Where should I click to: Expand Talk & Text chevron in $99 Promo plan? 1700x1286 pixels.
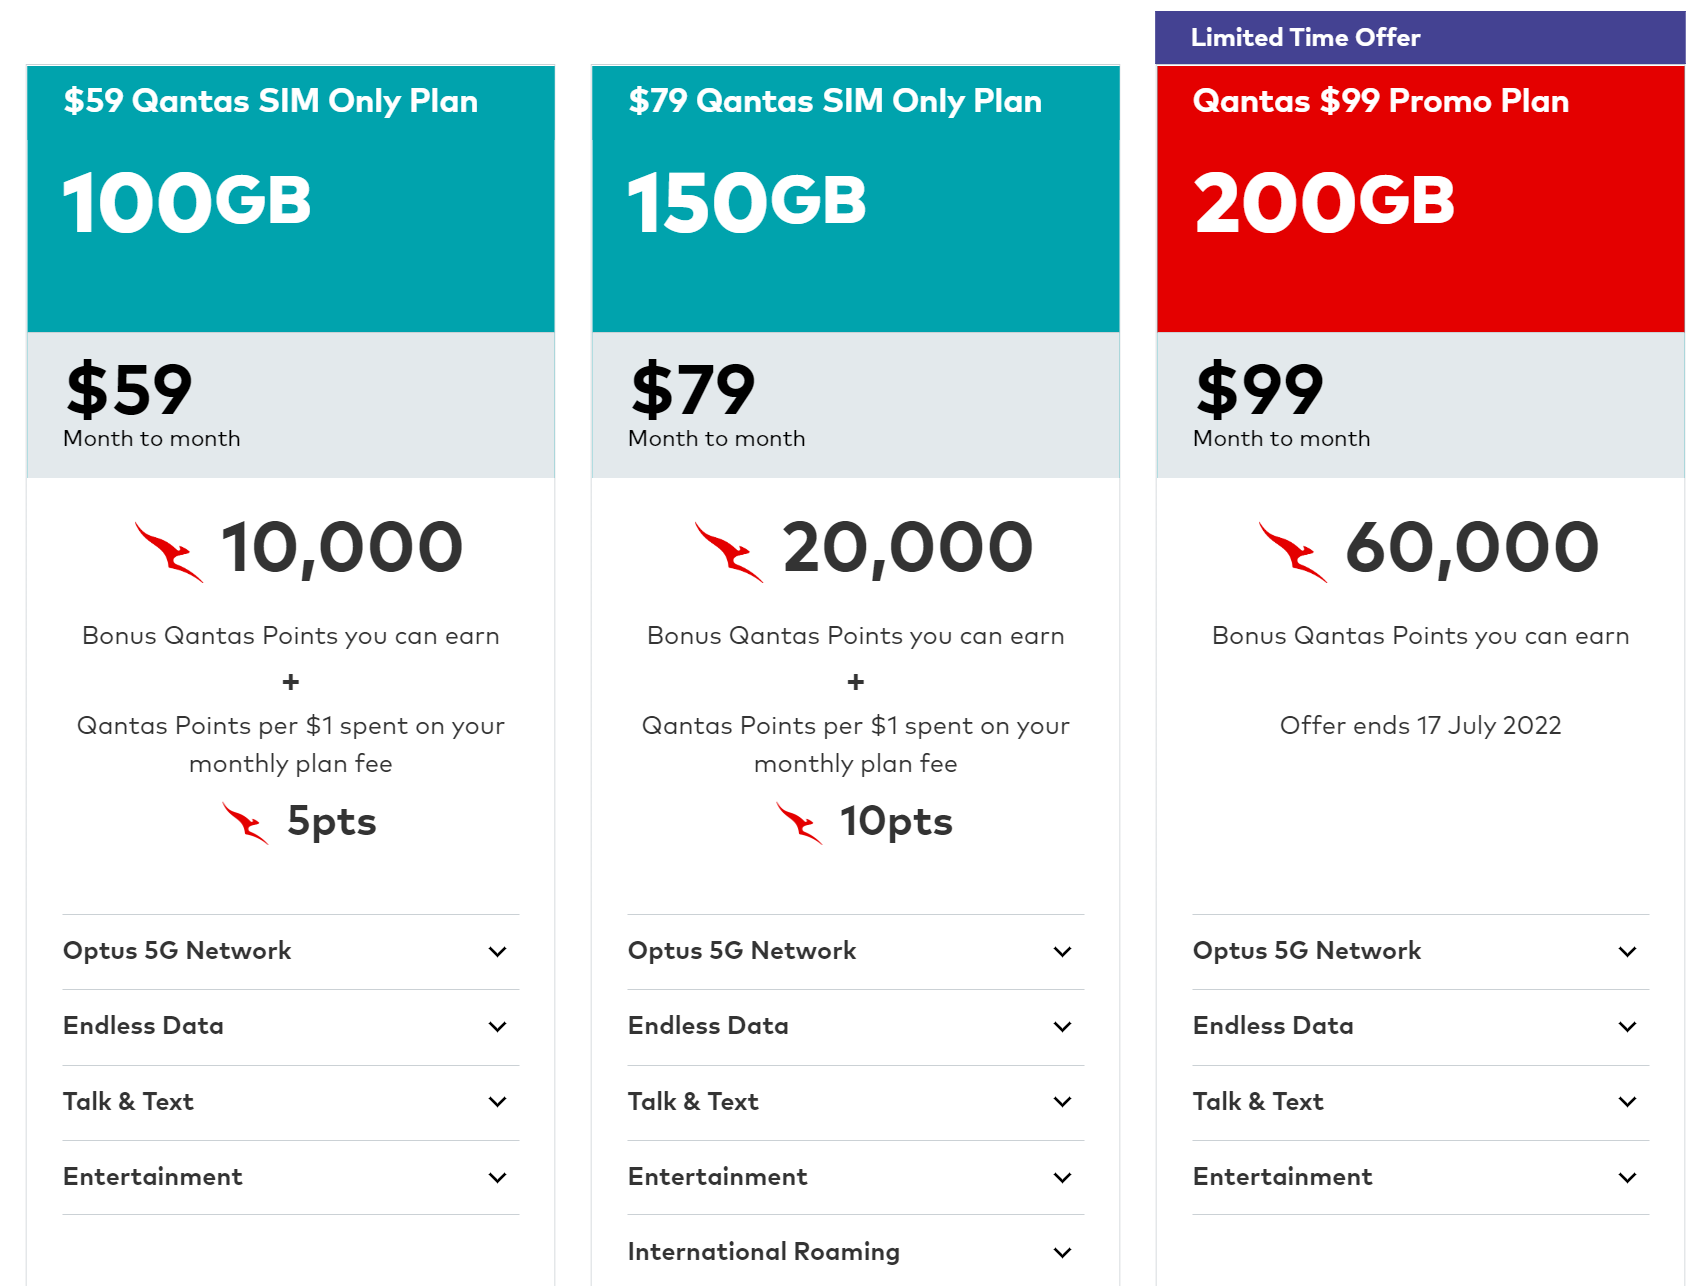tap(1627, 1102)
